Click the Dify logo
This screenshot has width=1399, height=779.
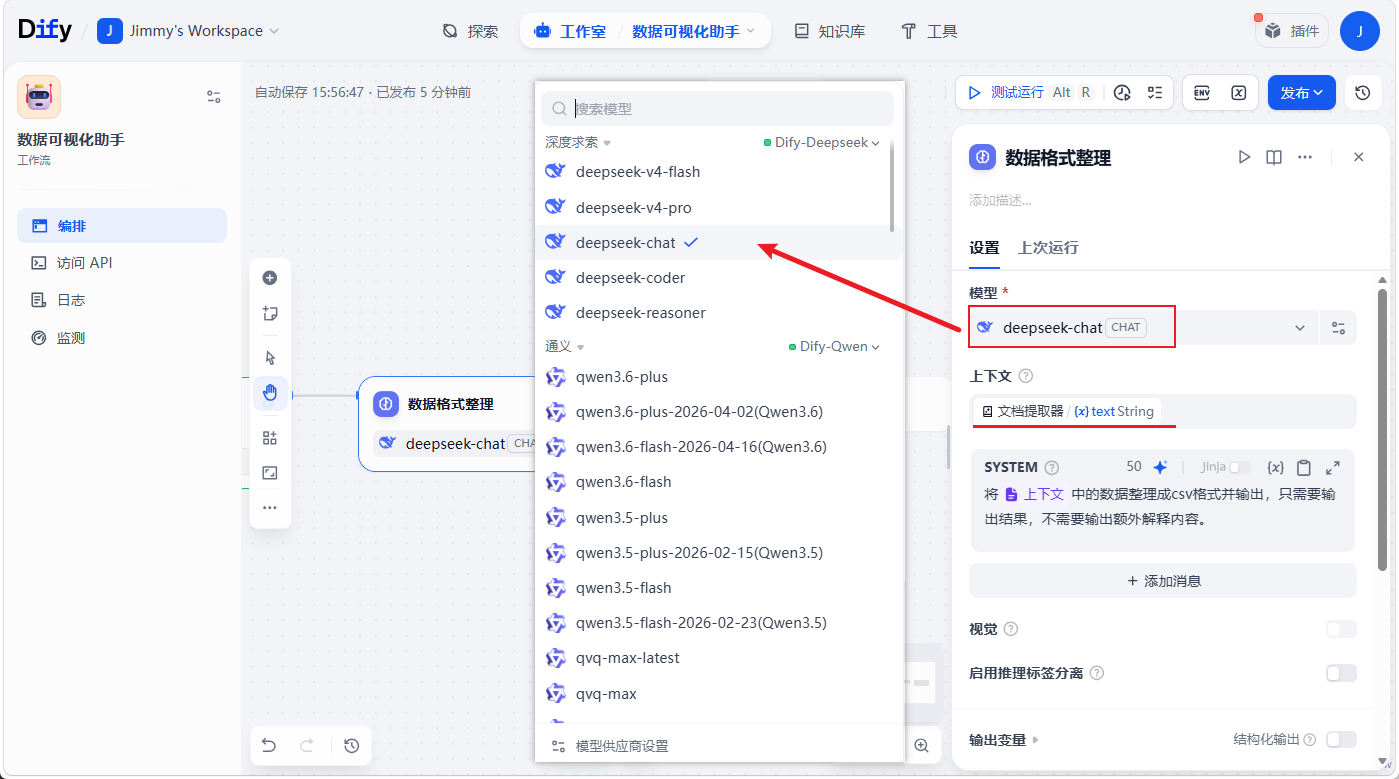click(x=45, y=30)
